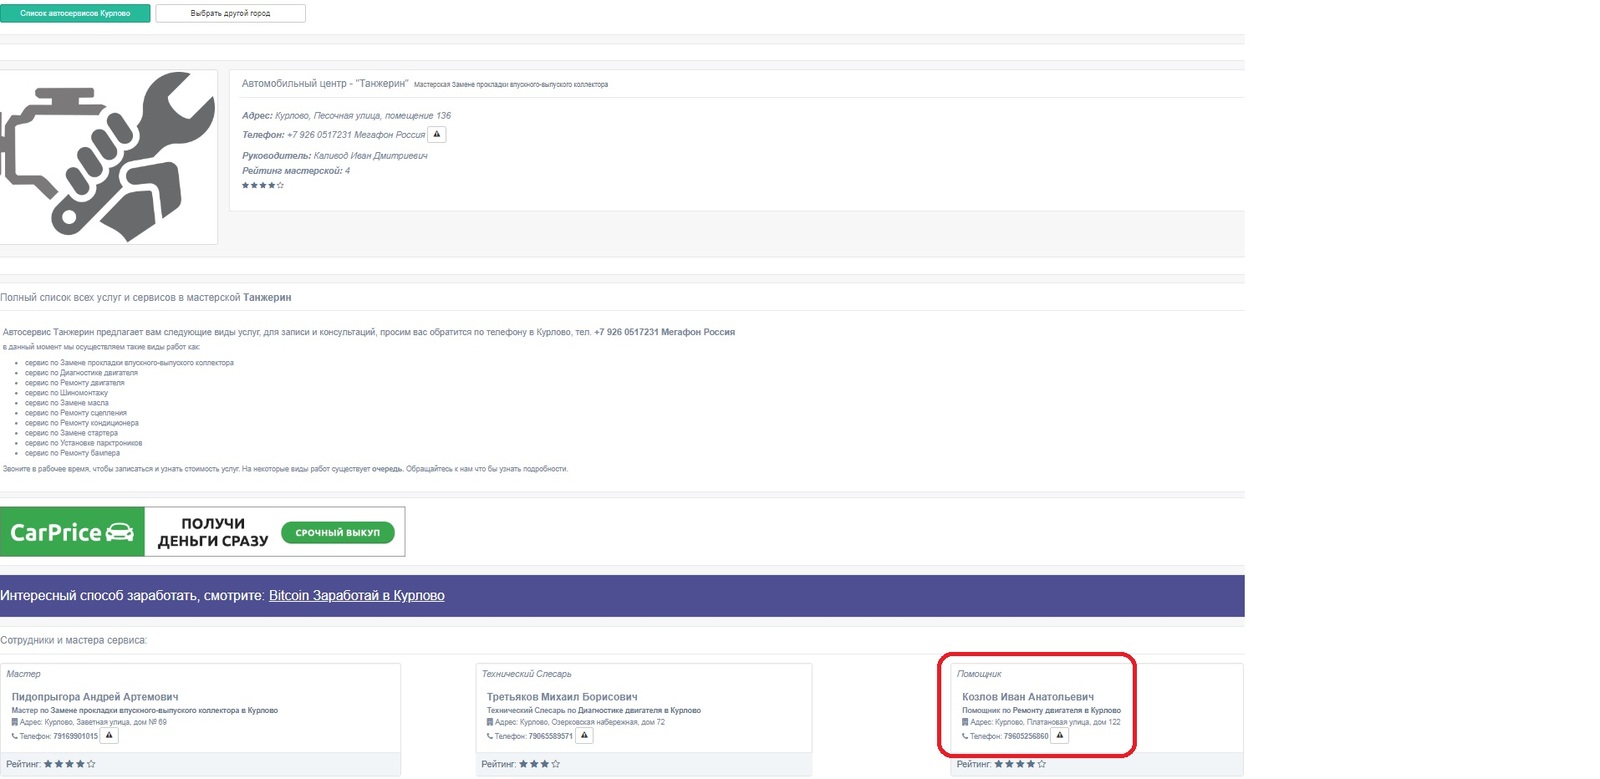Click the Технический Слесарь role label
Viewport: 1600px width, 779px height.
pyautogui.click(x=526, y=674)
